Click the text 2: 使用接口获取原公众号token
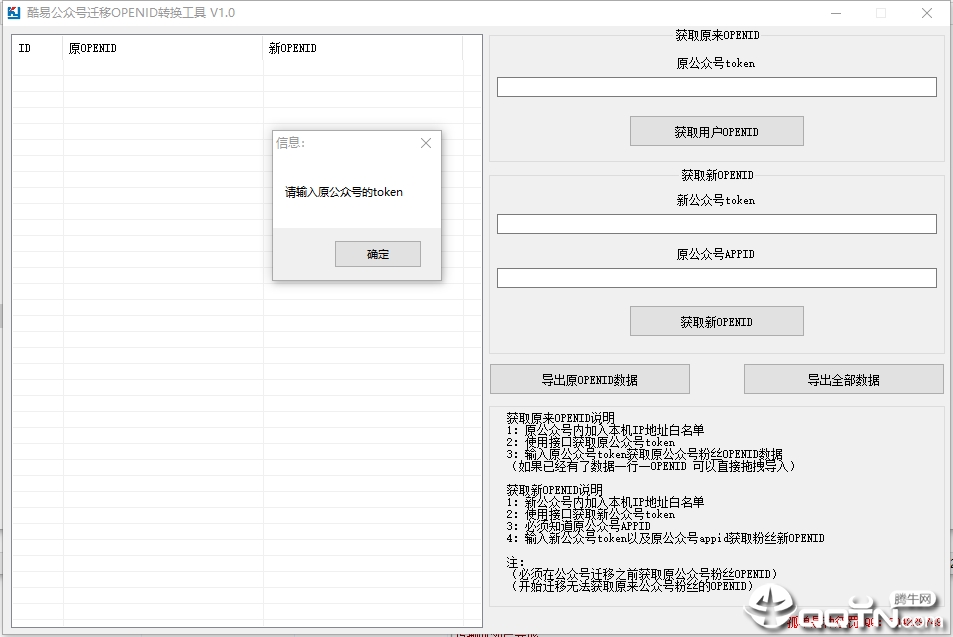Screen dimensions: 953x637 pos(591,442)
